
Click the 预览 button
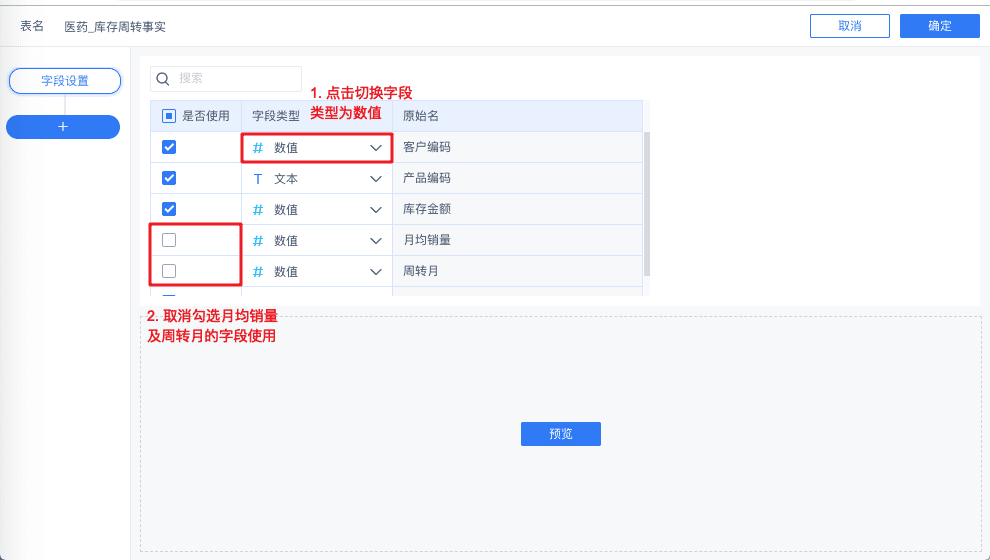click(561, 434)
